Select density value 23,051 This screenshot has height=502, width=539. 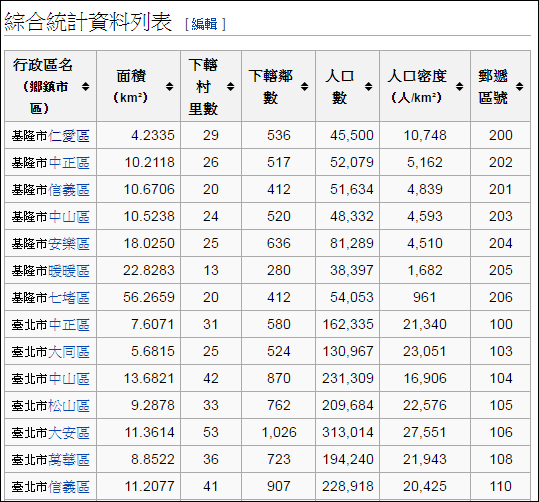click(x=425, y=351)
